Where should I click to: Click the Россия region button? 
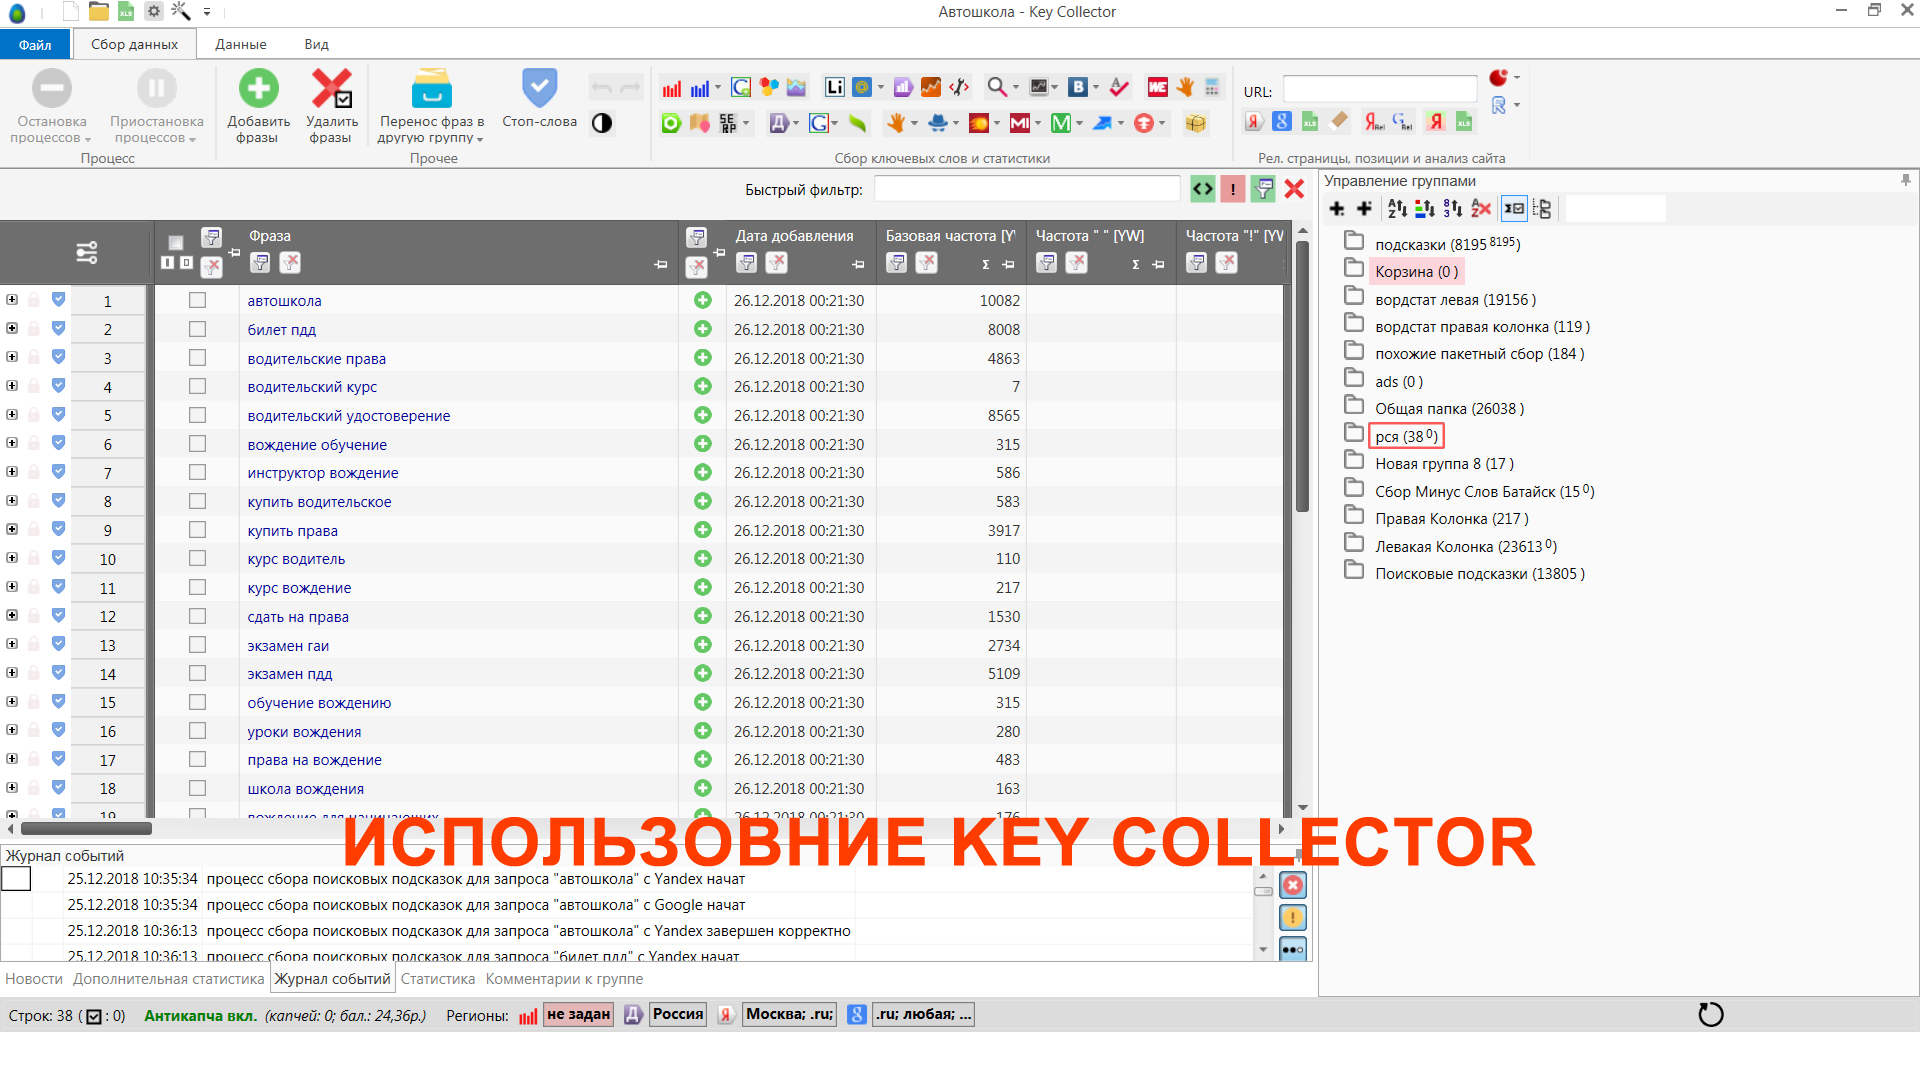tap(678, 1015)
